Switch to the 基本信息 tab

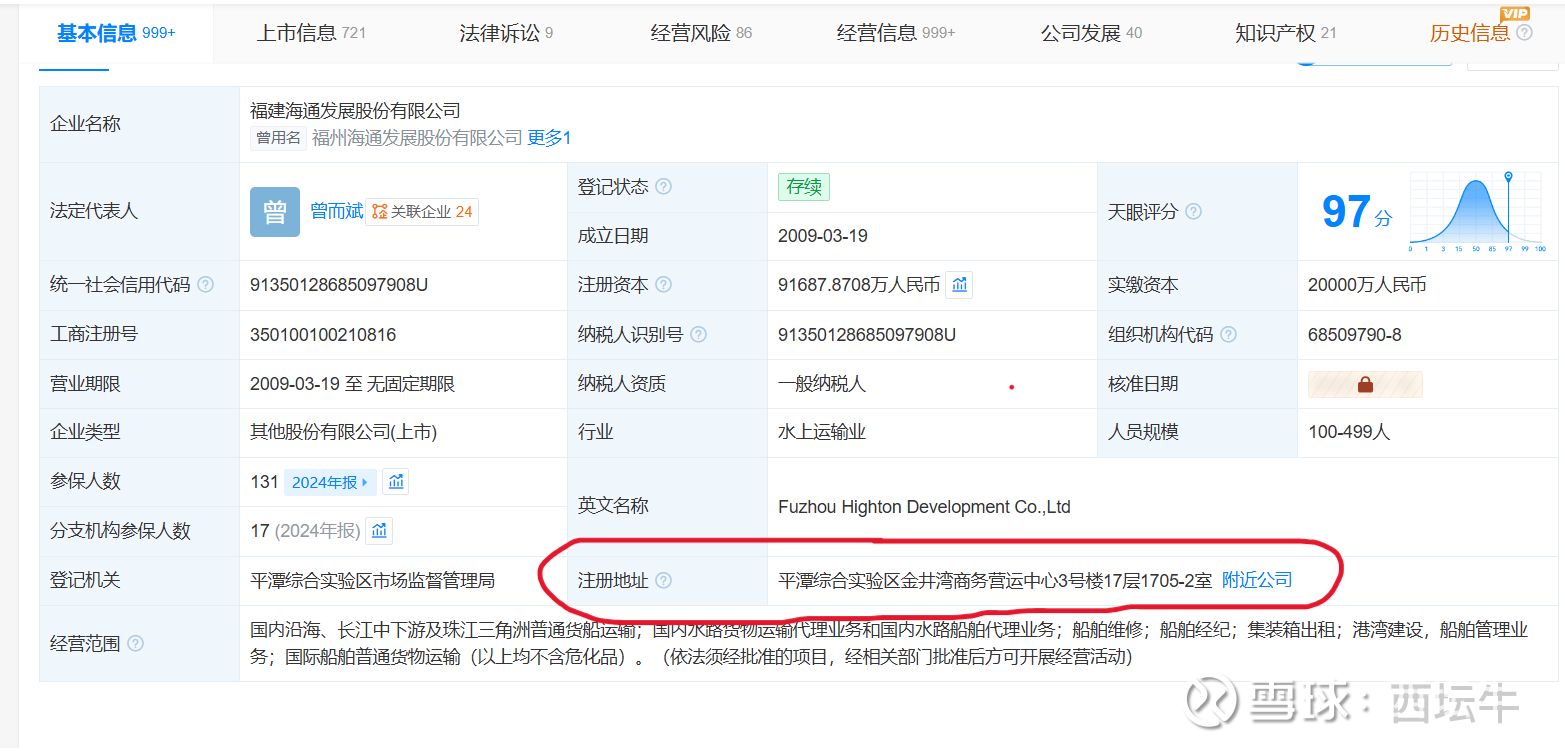pyautogui.click(x=116, y=33)
